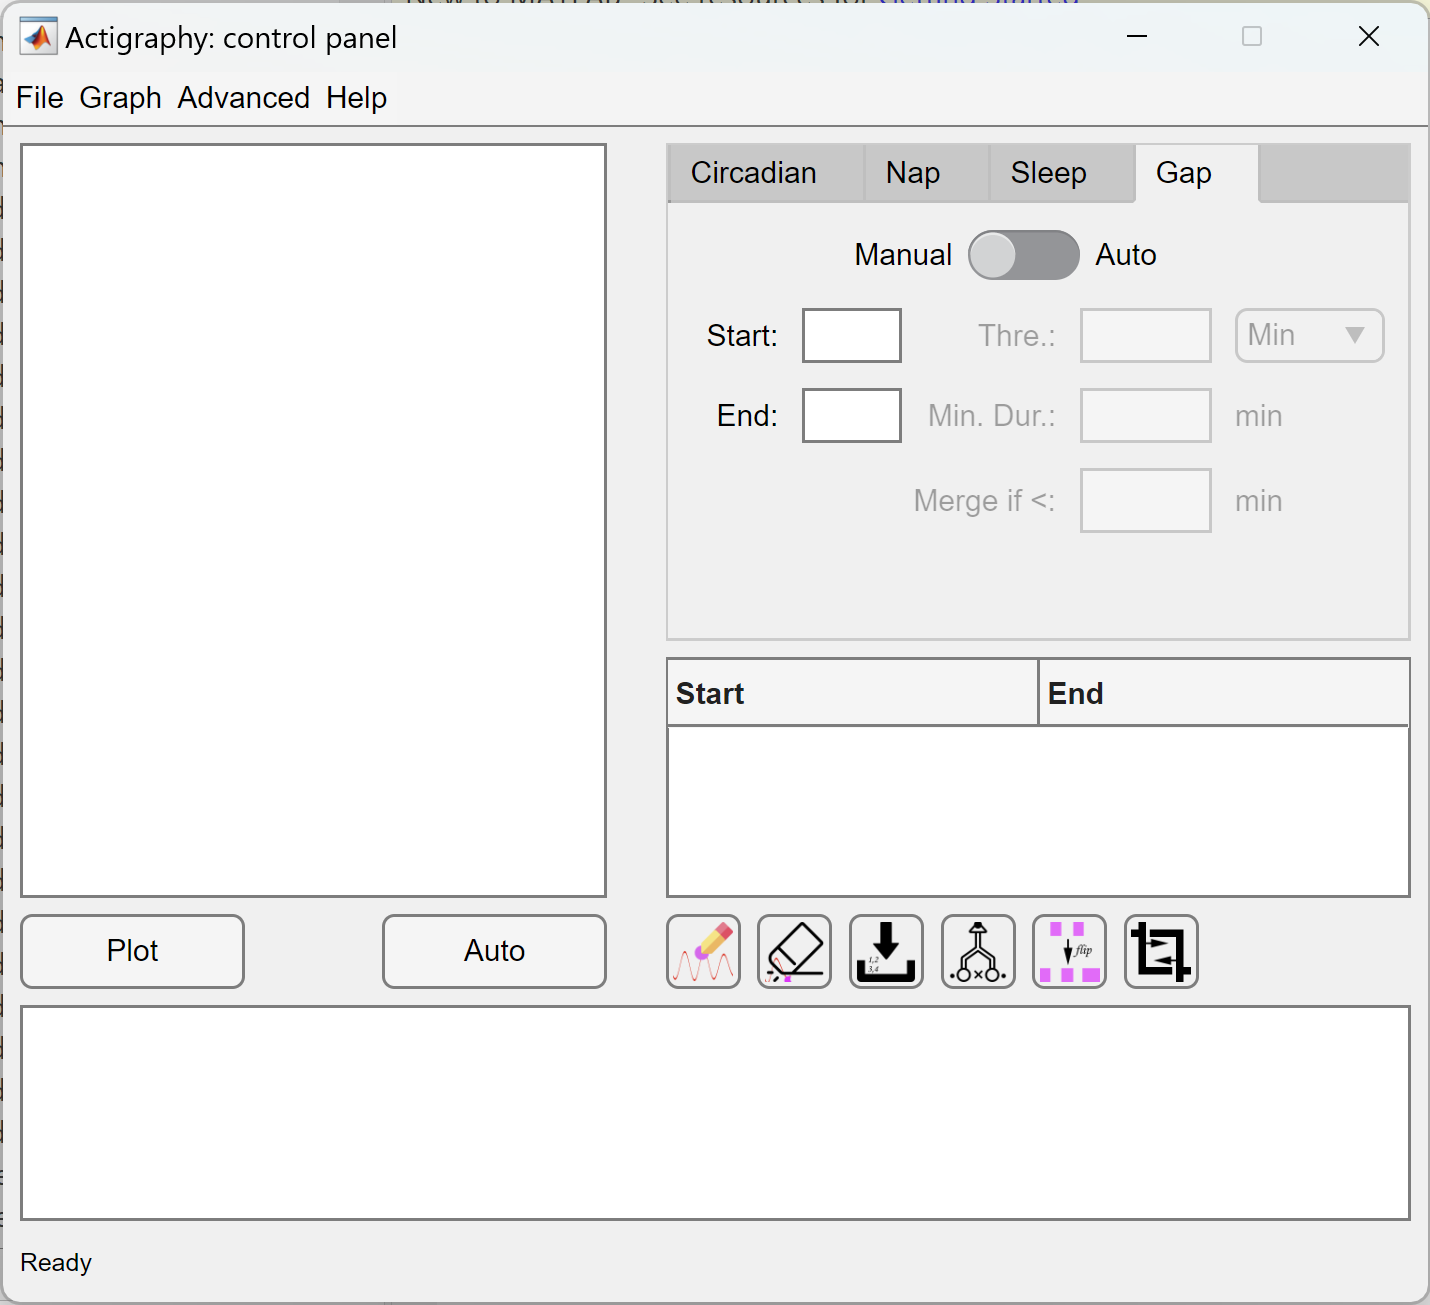Click the log output text area
1430x1305 pixels.
[715, 1113]
